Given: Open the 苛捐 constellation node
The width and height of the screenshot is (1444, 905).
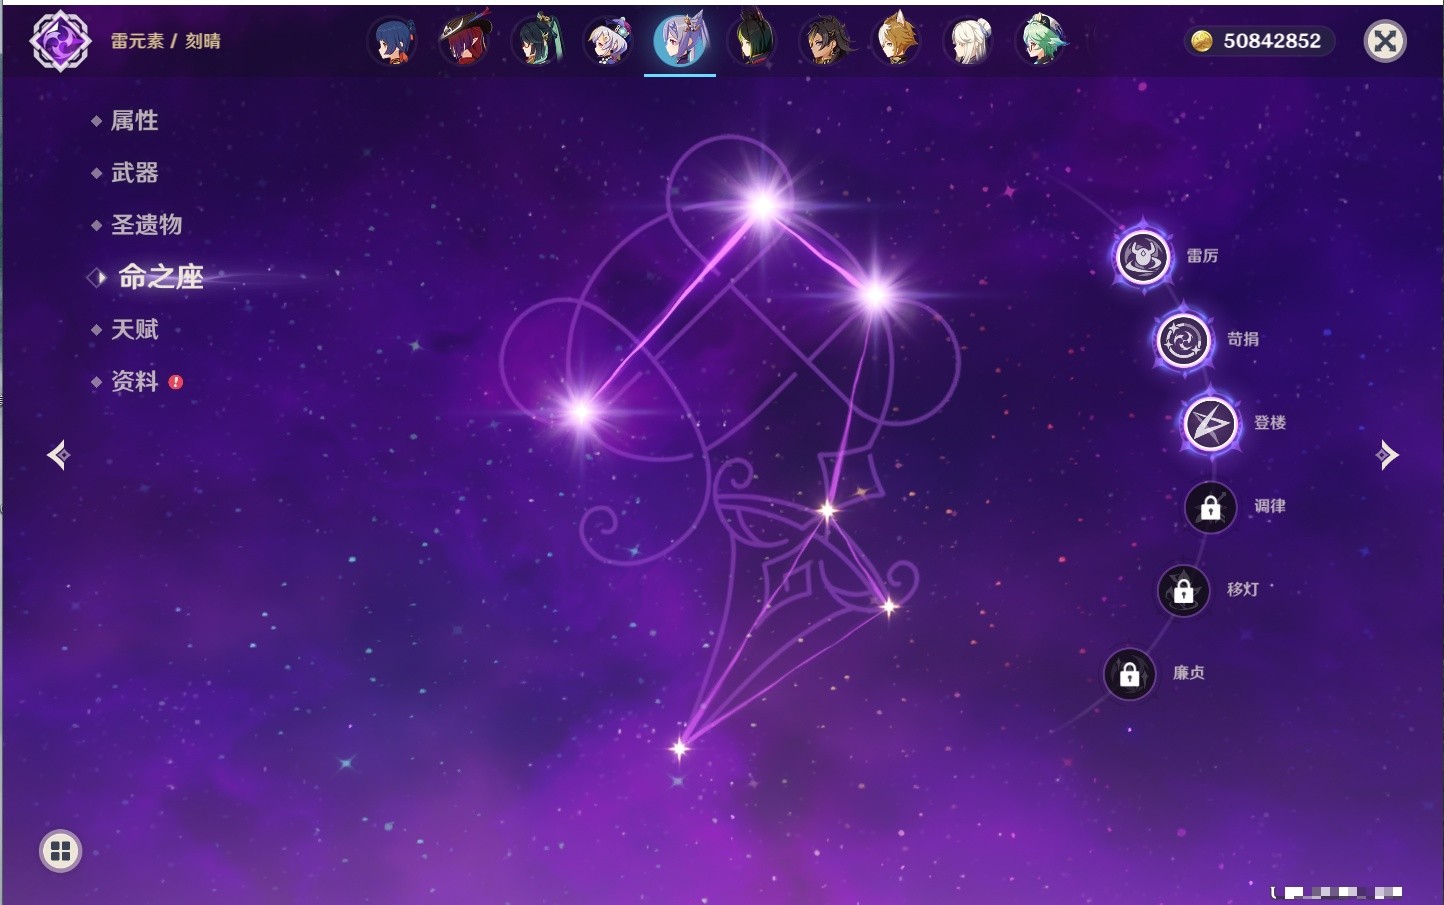Looking at the screenshot, I should 1184,340.
